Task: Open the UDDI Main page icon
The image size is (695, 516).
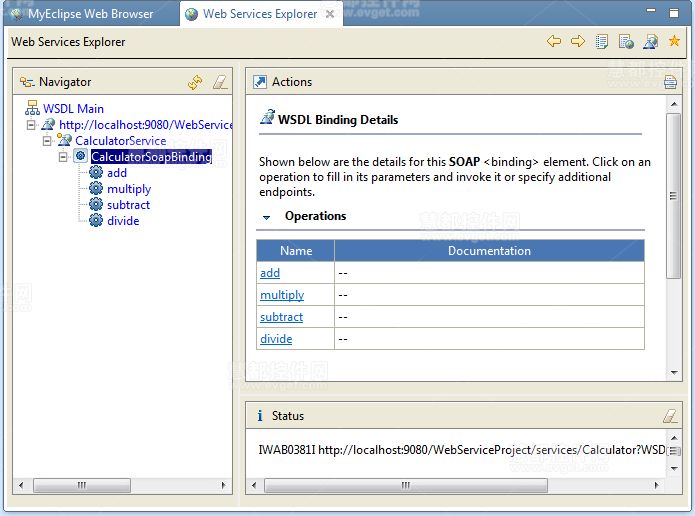Action: pyautogui.click(x=601, y=41)
